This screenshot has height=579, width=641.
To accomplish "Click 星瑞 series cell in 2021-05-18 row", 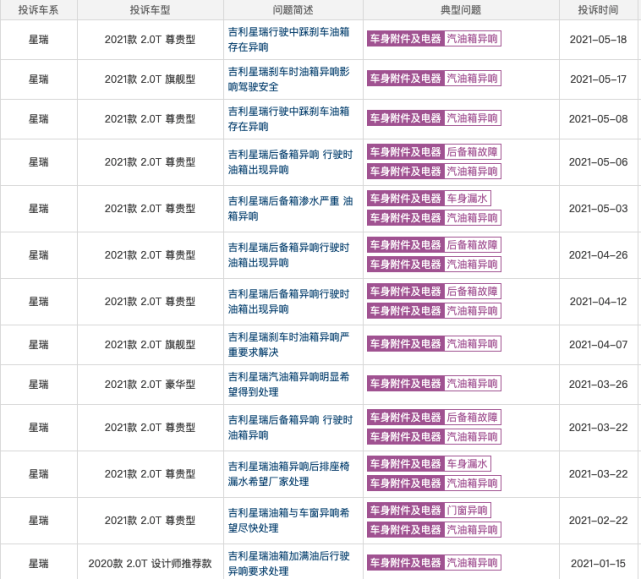I will (x=38, y=40).
